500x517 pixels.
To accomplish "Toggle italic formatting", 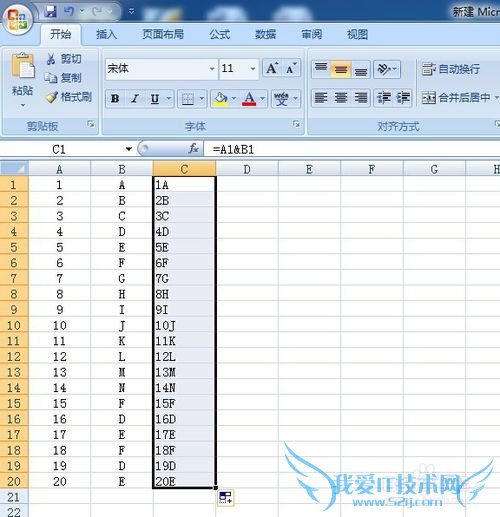I will click(135, 99).
